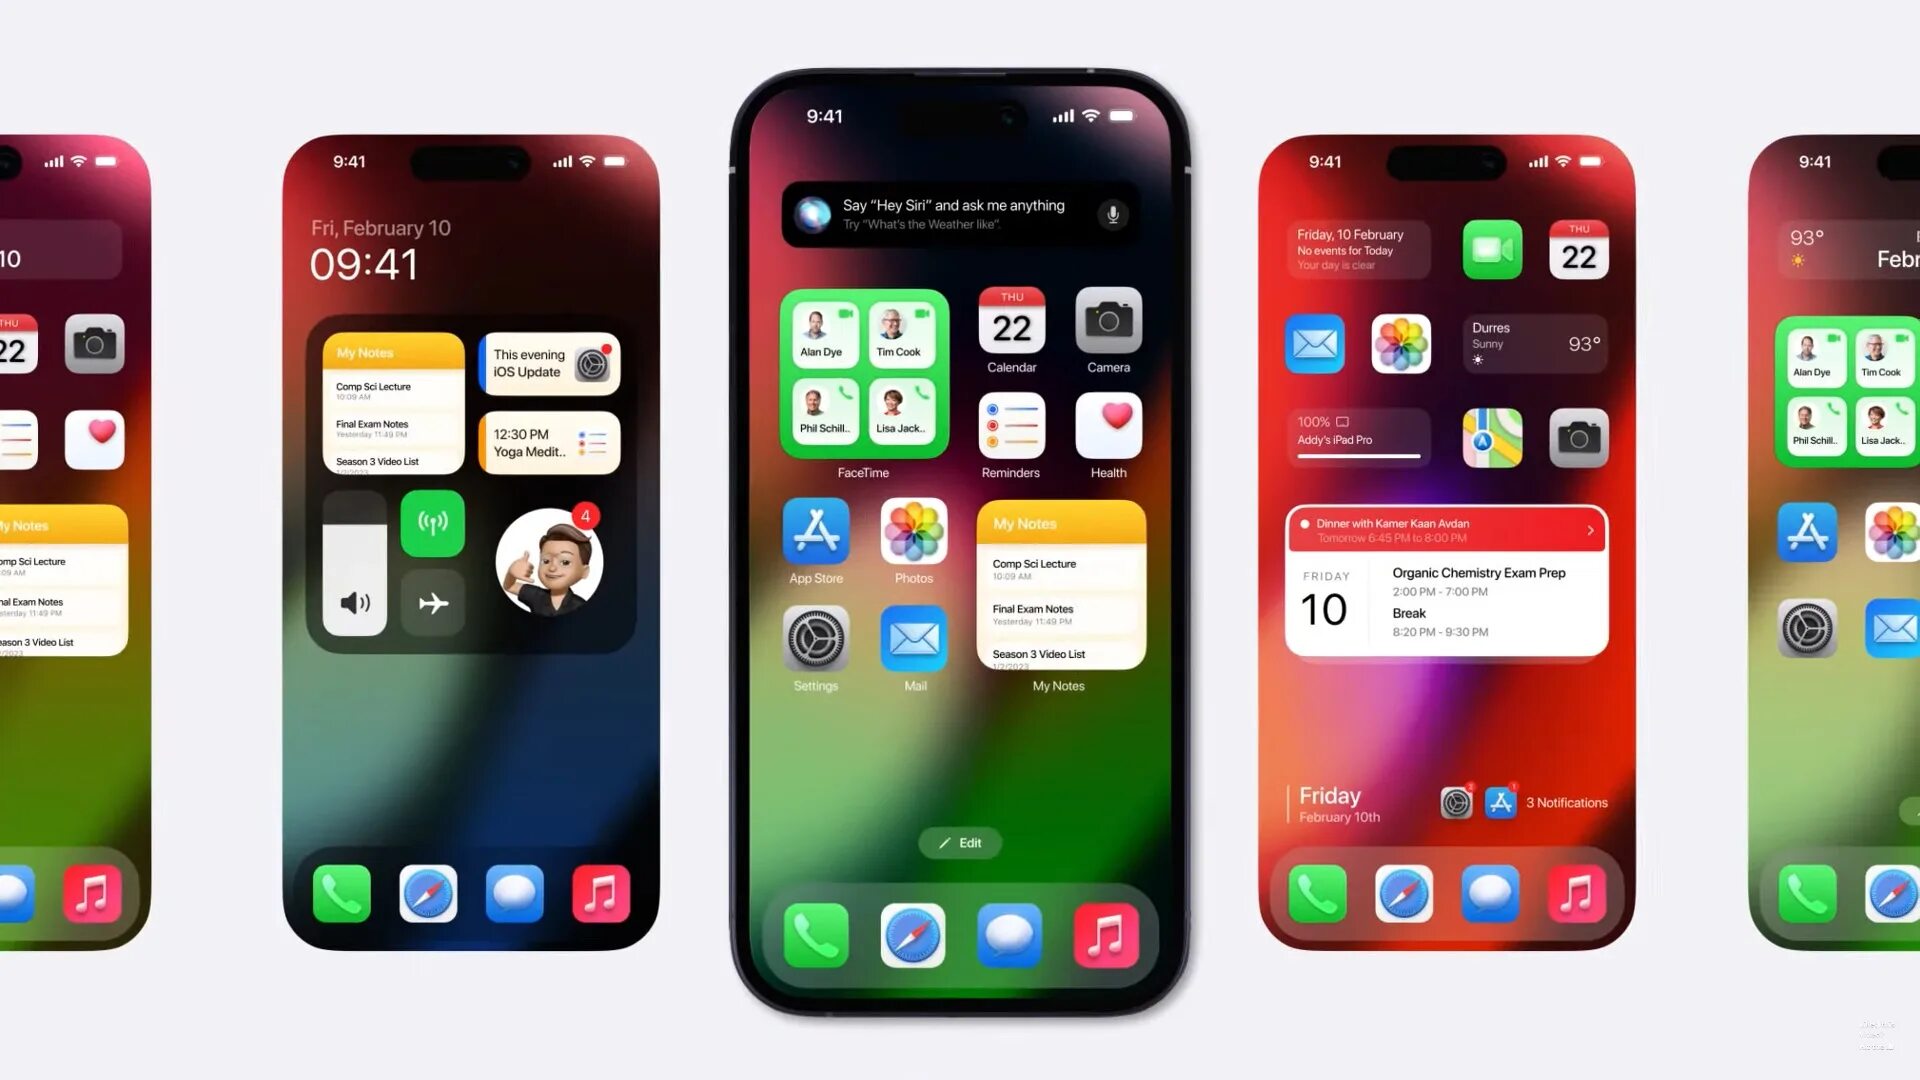Screen dimensions: 1920x1080
Task: Select Edit button on home screen
Action: coord(960,843)
